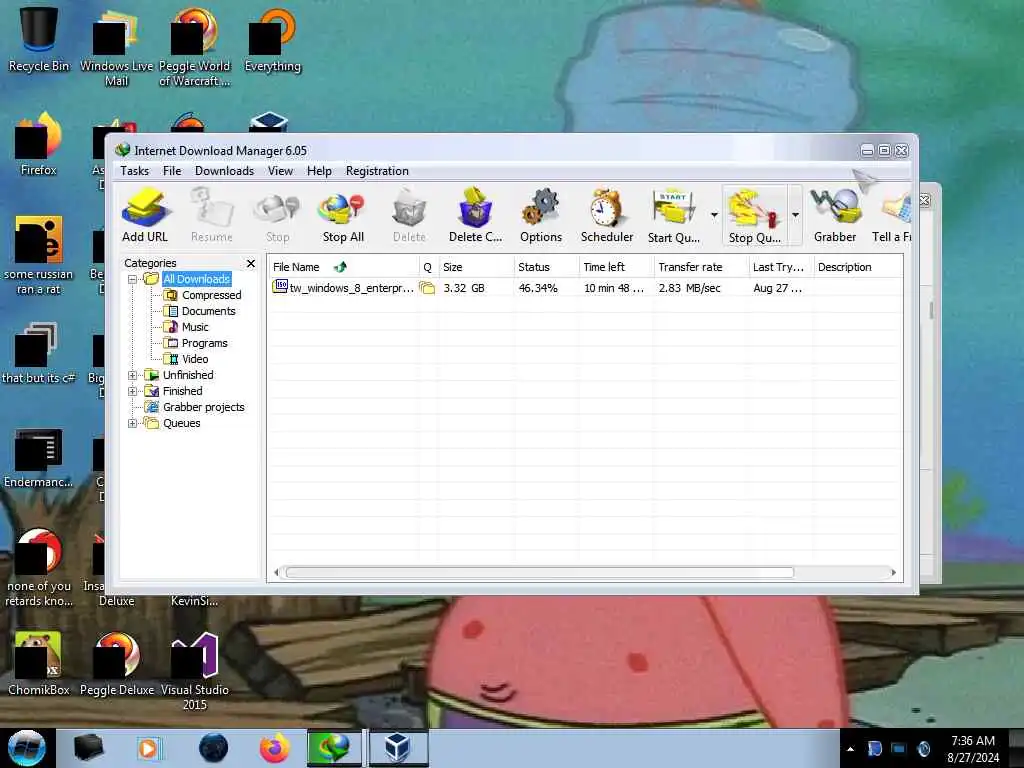Click the 3.32 GB size cell
This screenshot has width=1024, height=768.
click(x=464, y=288)
